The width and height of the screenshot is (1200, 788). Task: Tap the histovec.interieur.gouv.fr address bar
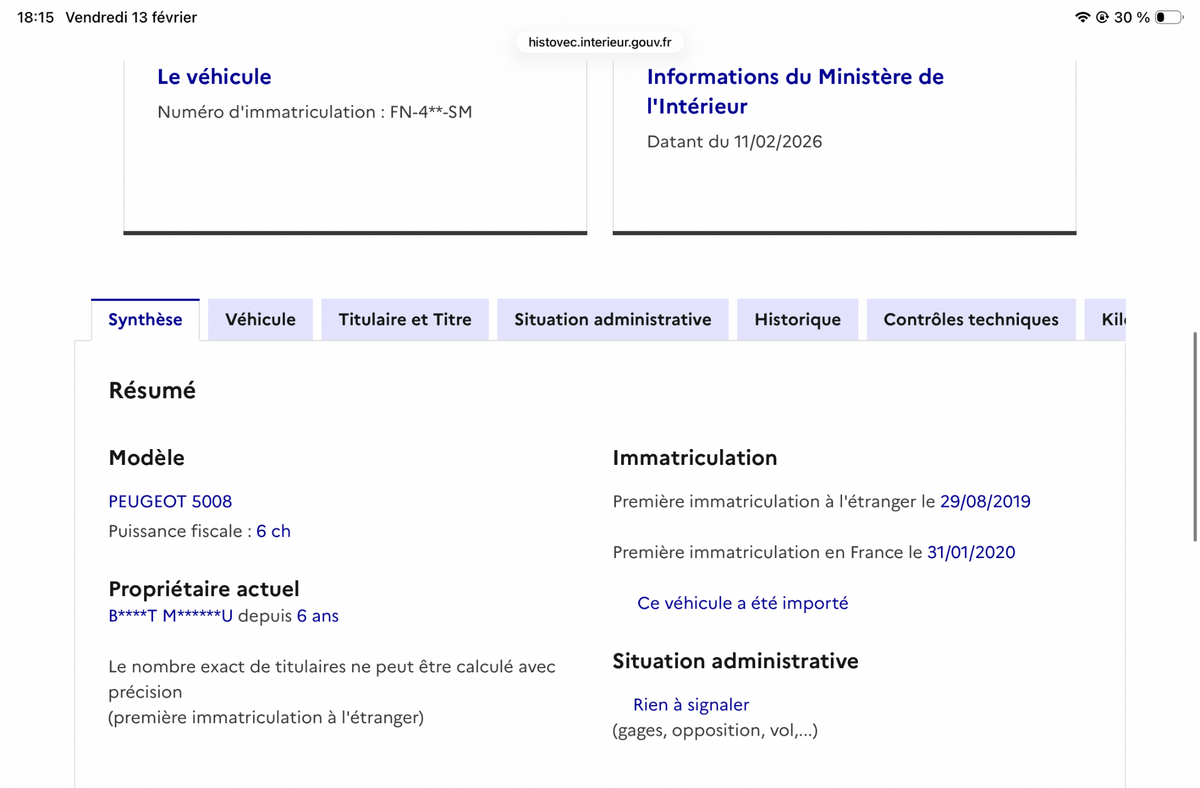(x=600, y=42)
